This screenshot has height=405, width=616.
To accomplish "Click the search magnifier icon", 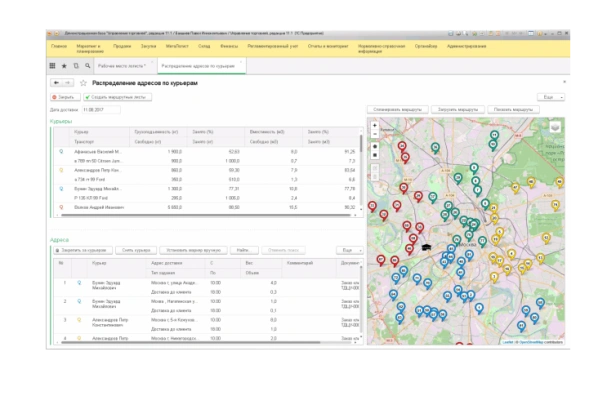I will point(86,66).
